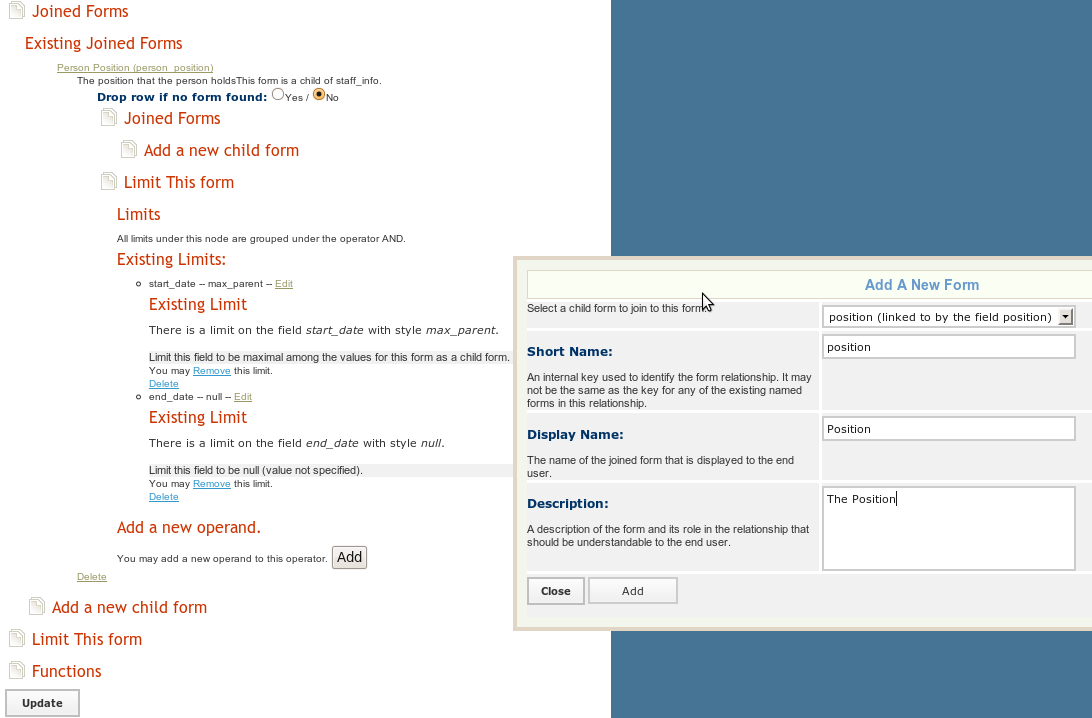Delete the Person Position joined form

[92, 577]
